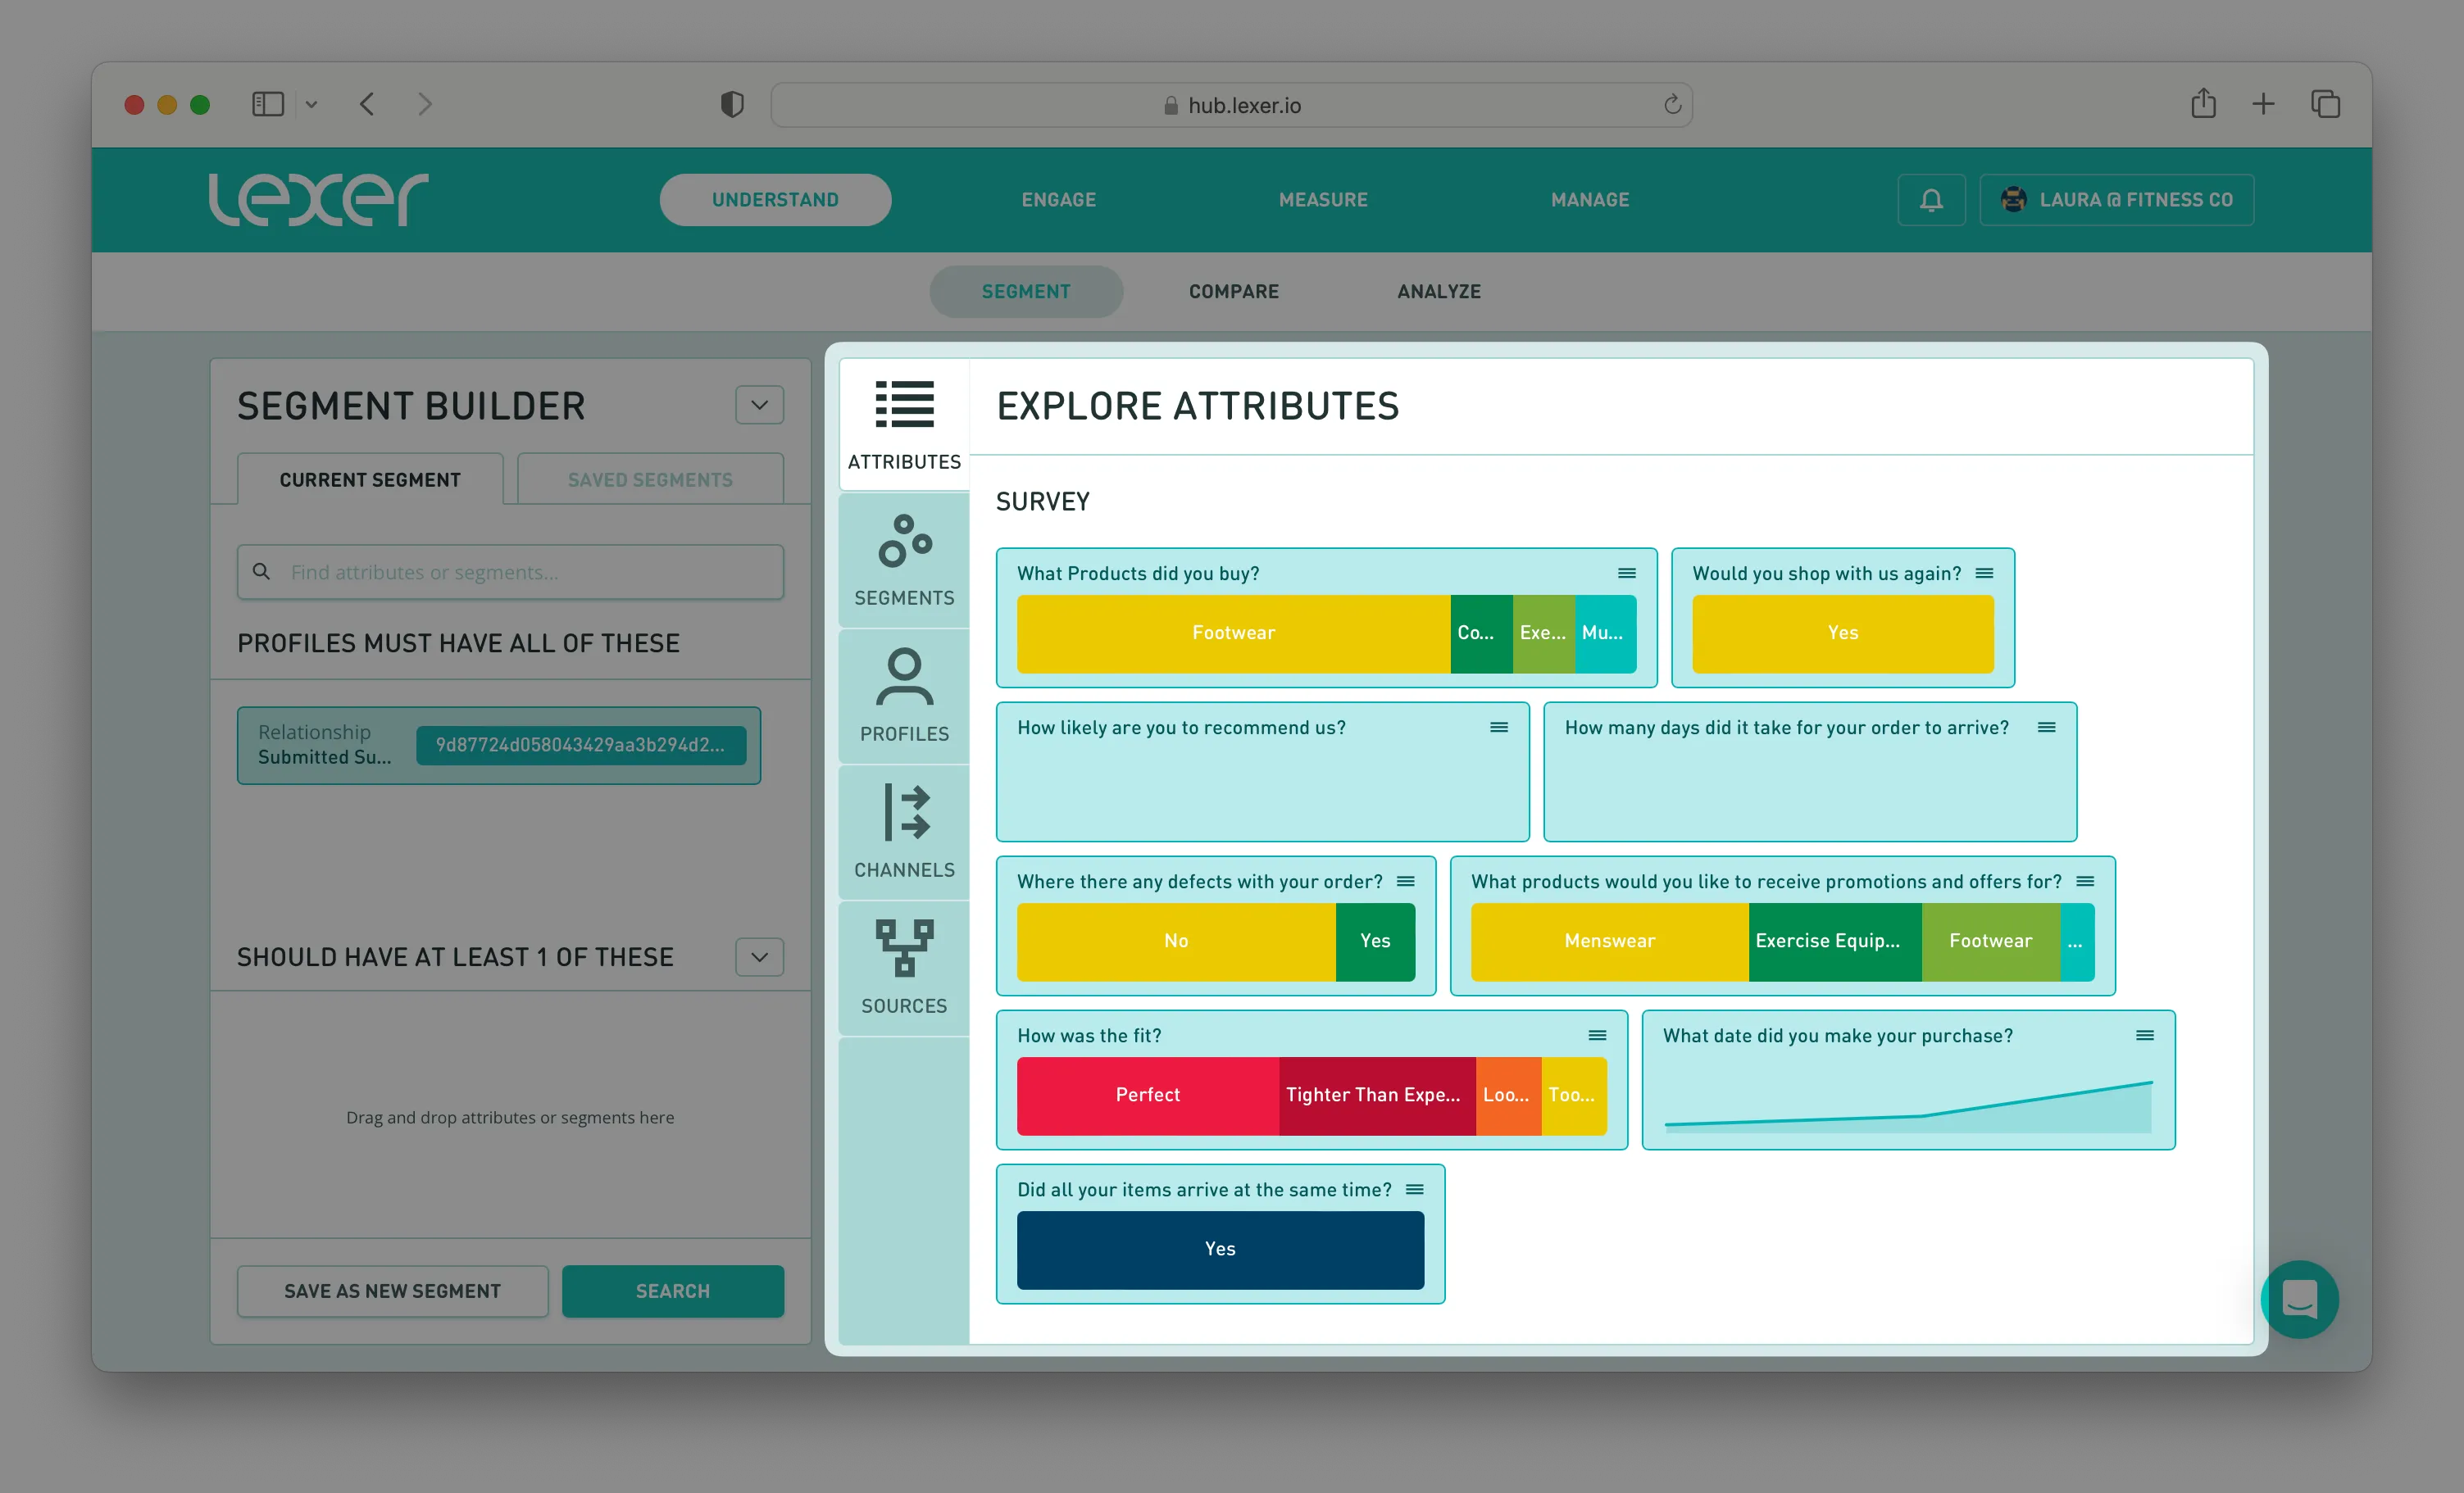
Task: Switch to the Saved Segments tab
Action: [650, 480]
